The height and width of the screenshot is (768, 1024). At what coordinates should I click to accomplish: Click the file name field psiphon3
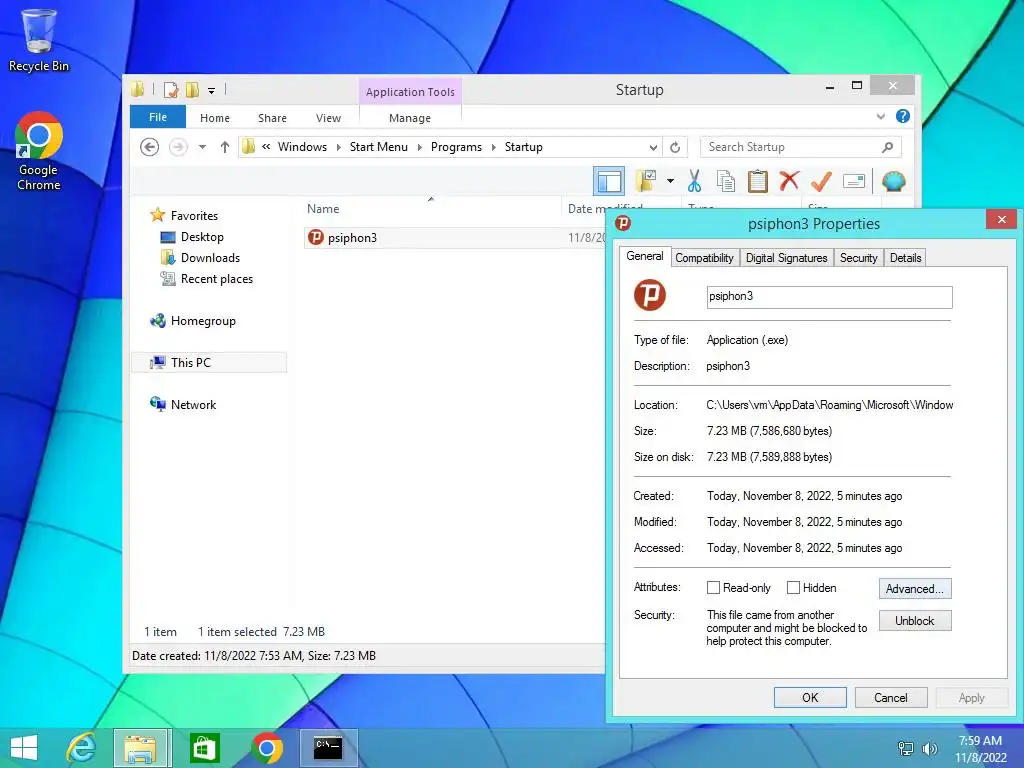[829, 297]
